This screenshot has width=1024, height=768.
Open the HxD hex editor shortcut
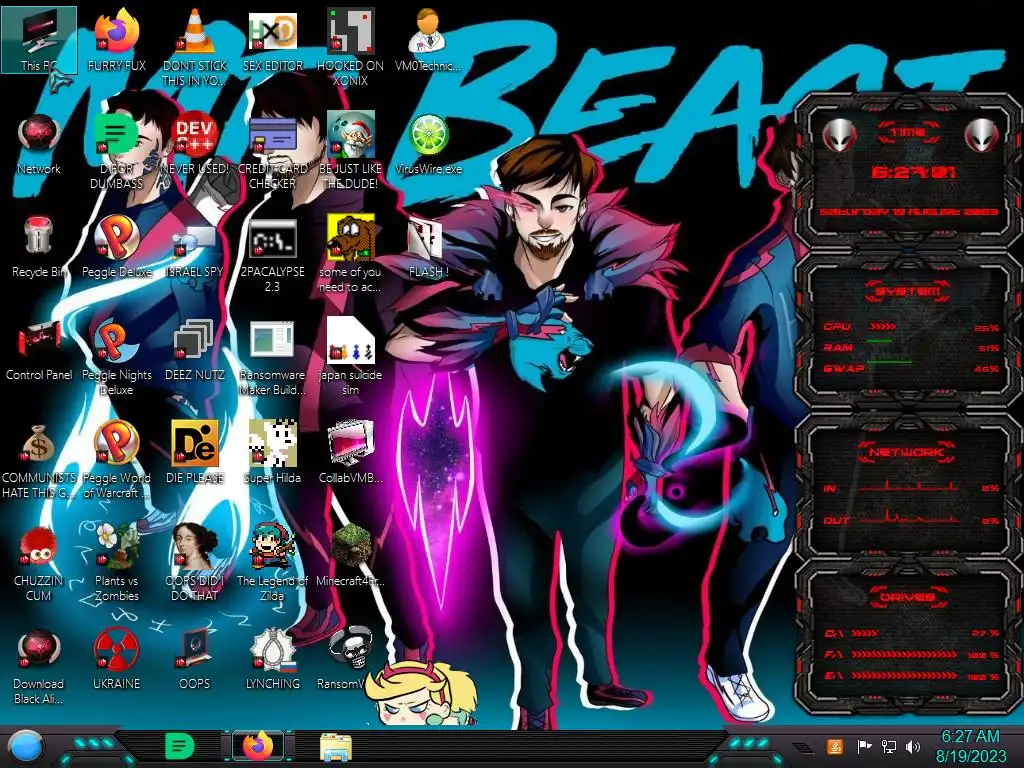coord(273,40)
